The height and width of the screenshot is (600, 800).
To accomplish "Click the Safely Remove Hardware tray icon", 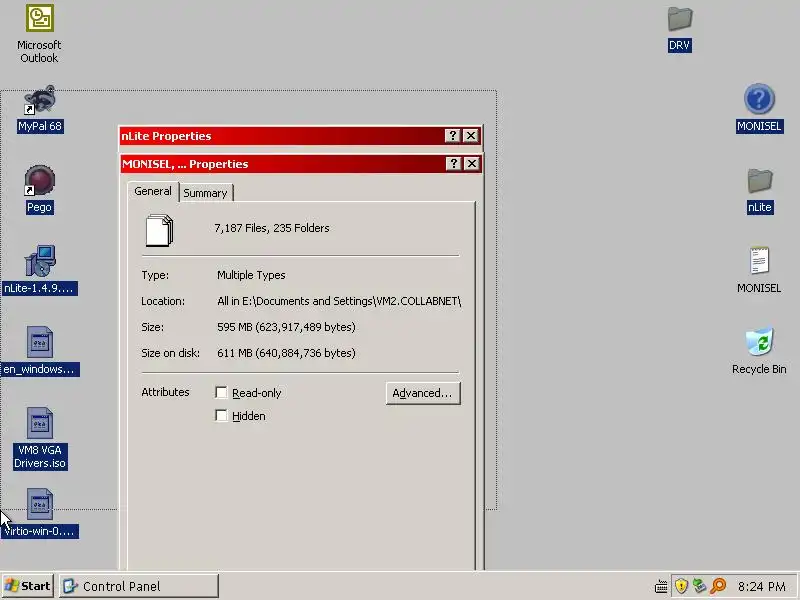I will pyautogui.click(x=699, y=586).
